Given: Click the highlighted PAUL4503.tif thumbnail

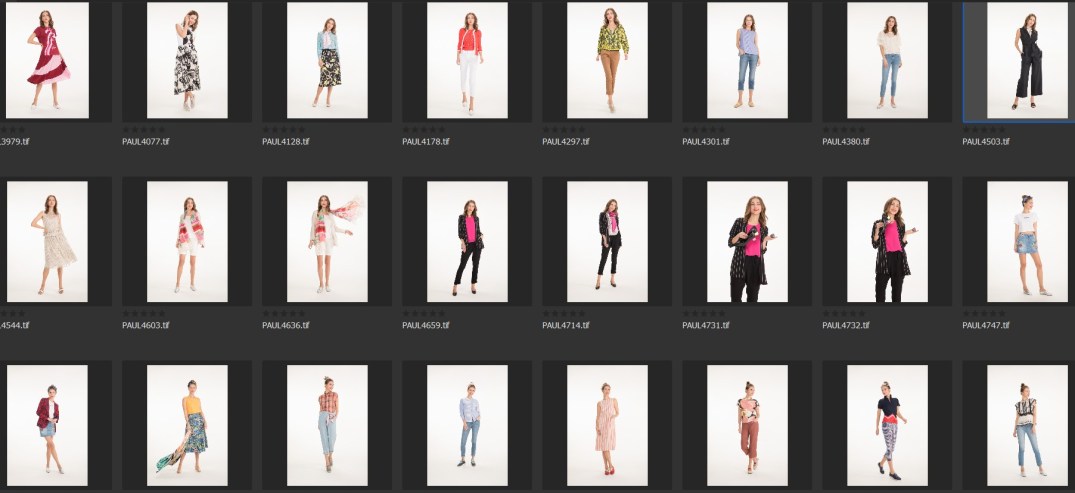Looking at the screenshot, I should click(x=1027, y=60).
